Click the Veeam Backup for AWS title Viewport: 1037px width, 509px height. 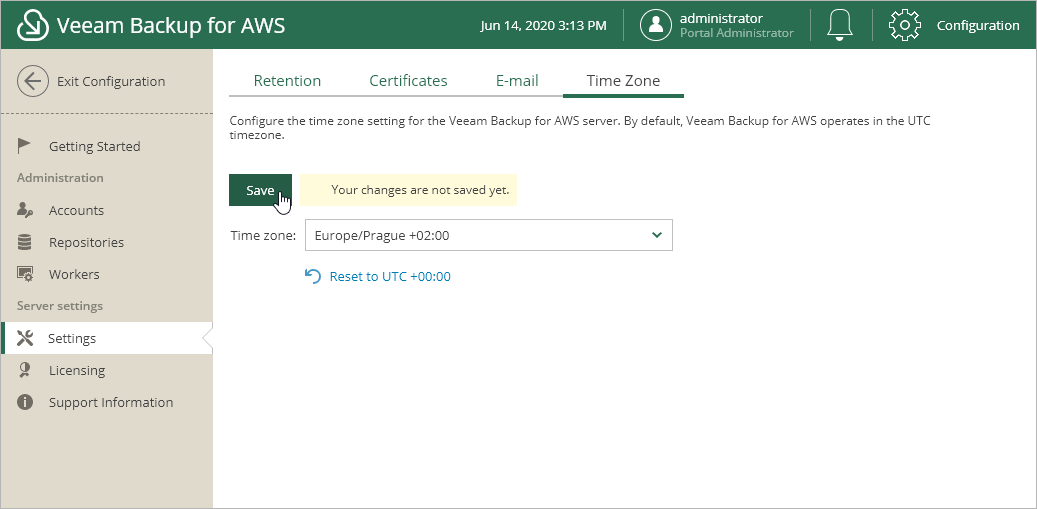click(x=171, y=25)
